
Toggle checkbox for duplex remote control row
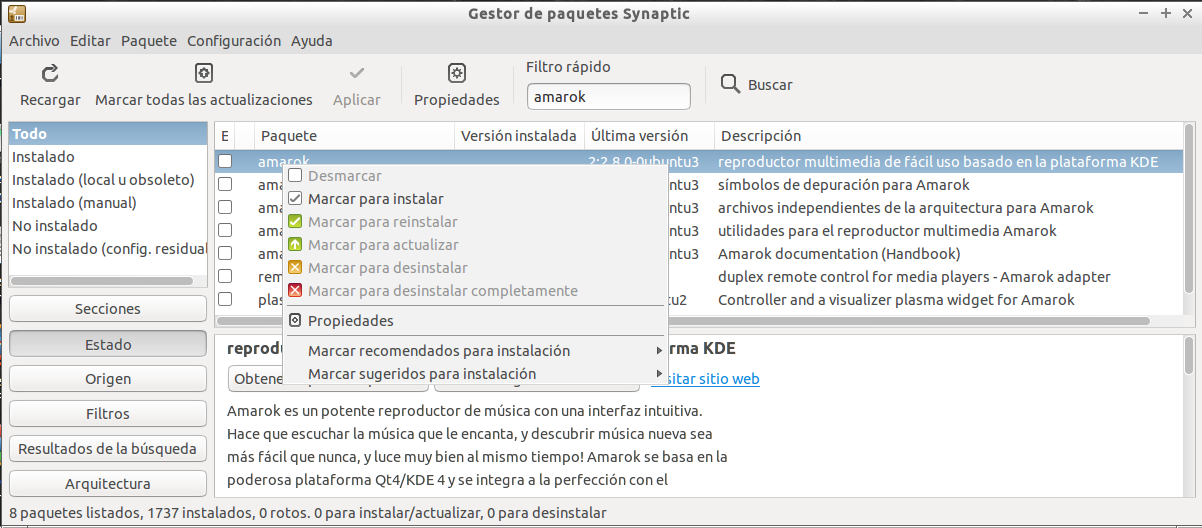pyautogui.click(x=225, y=276)
